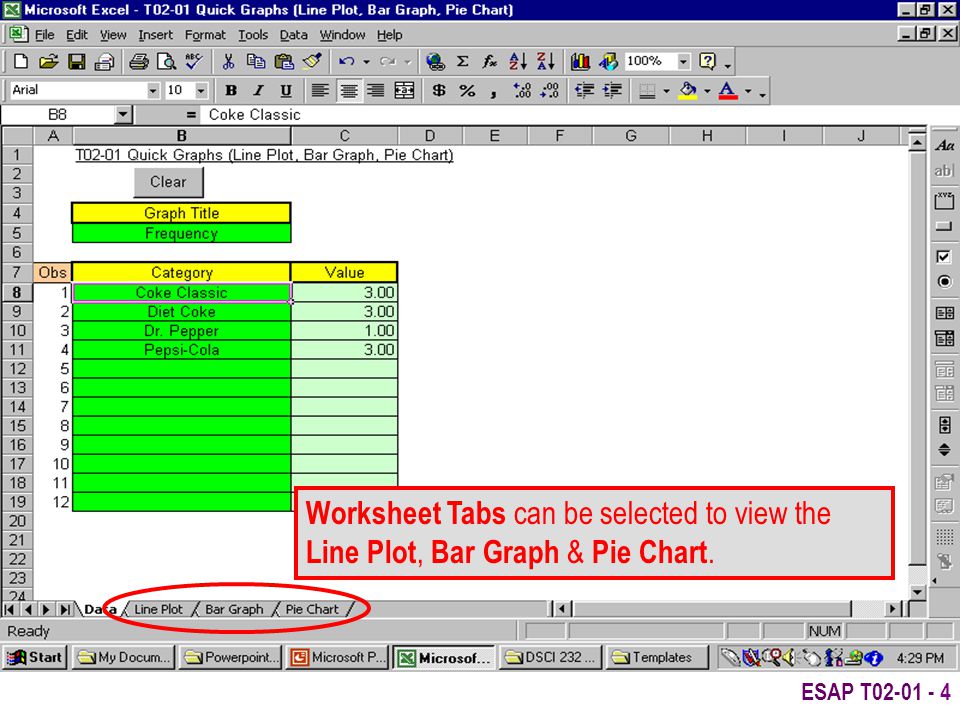Open the font size dropdown
The height and width of the screenshot is (720, 960).
coord(201,91)
